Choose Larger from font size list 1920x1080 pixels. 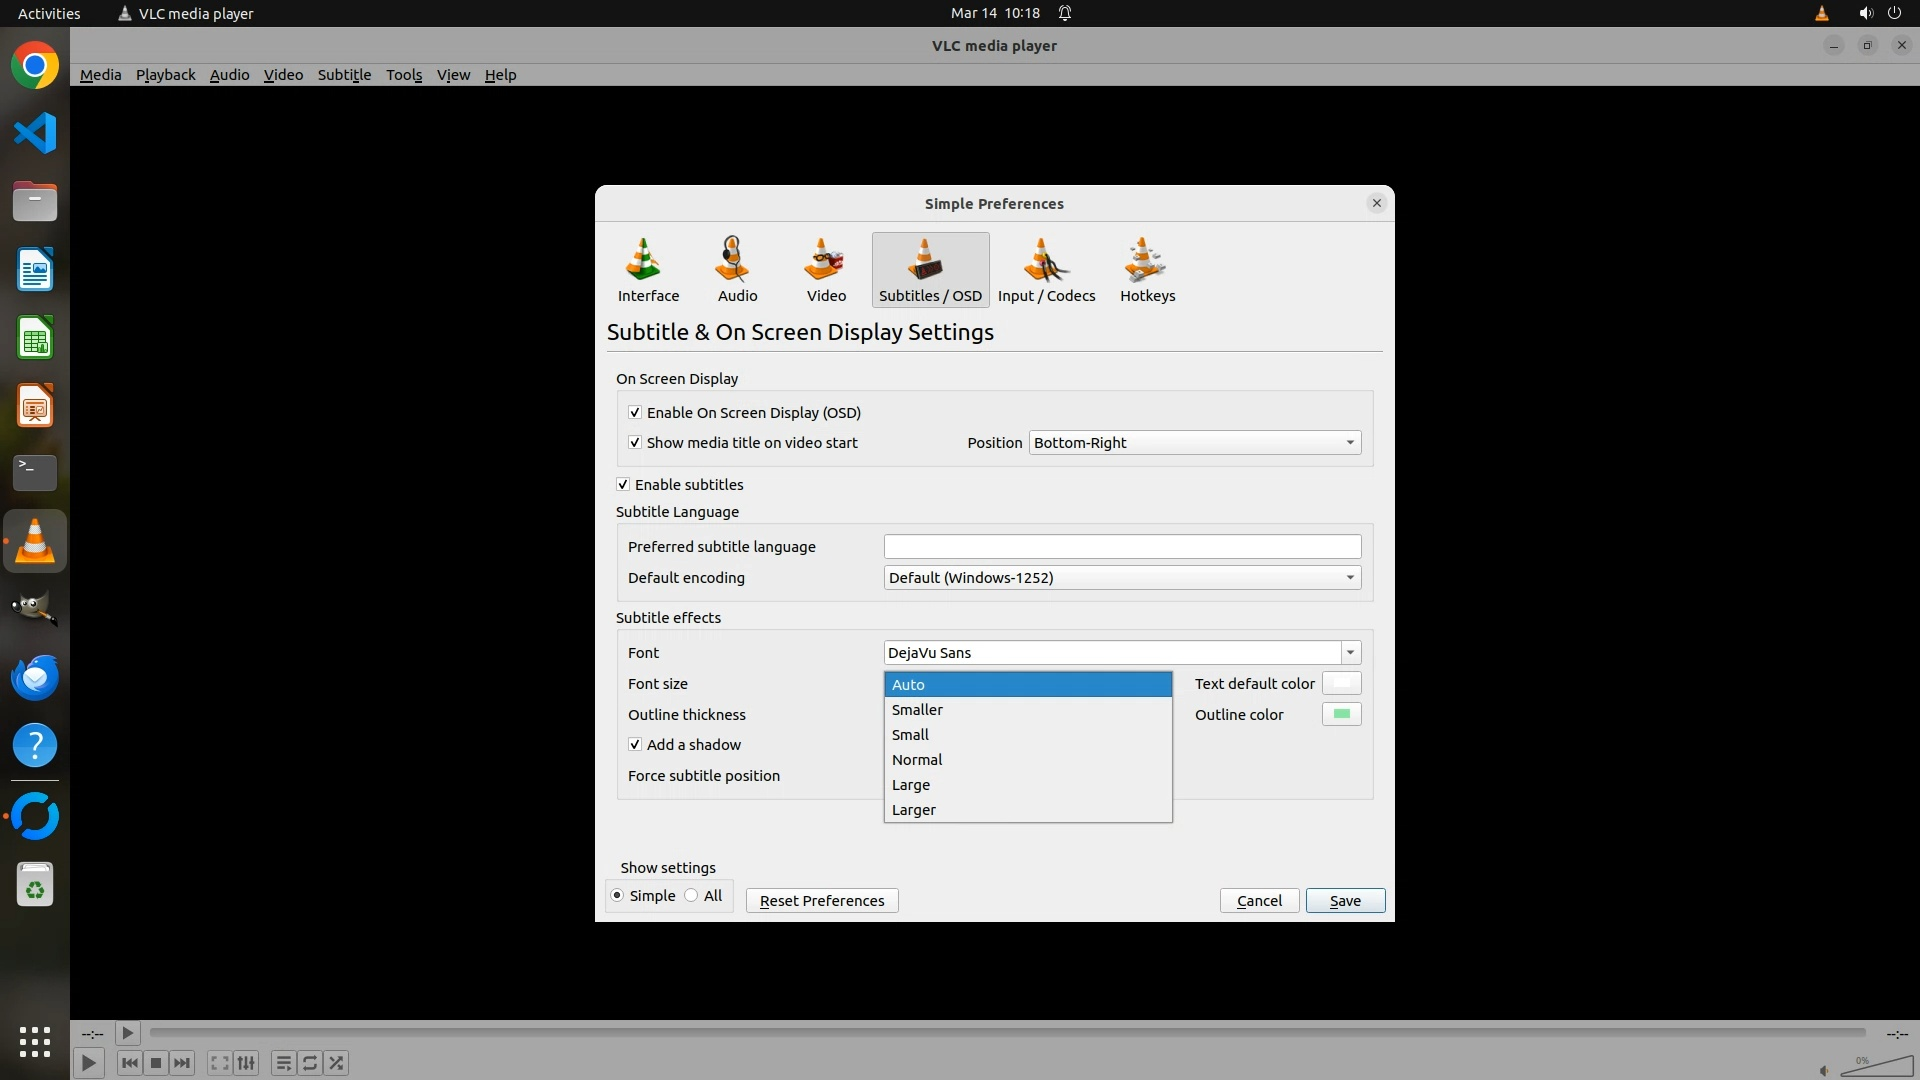coord(914,810)
